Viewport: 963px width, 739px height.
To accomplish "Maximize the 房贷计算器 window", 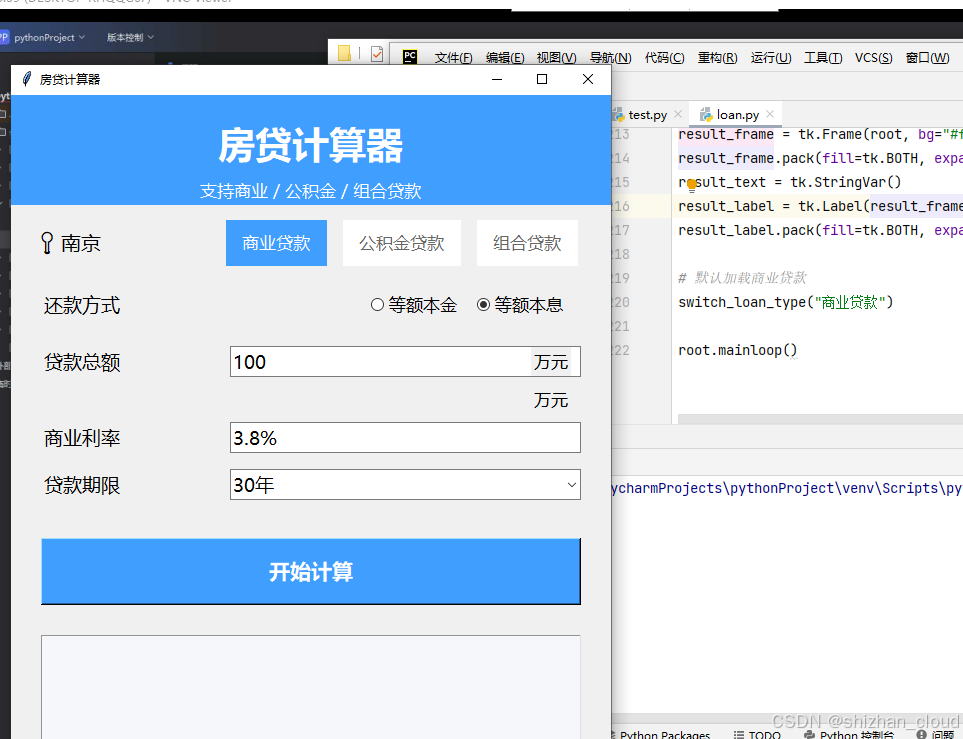I will (x=542, y=79).
